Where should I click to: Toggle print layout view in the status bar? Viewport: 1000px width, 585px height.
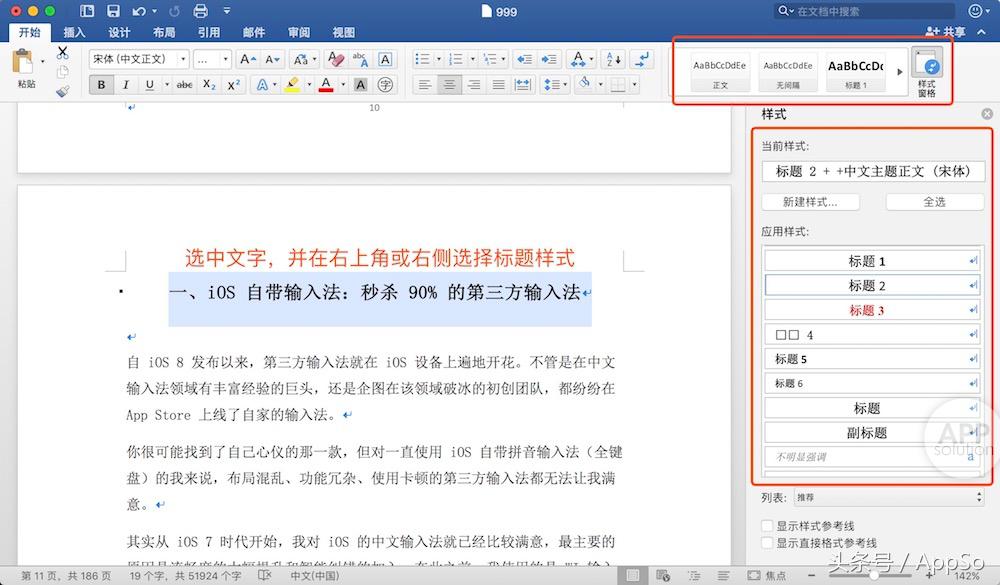[x=633, y=575]
